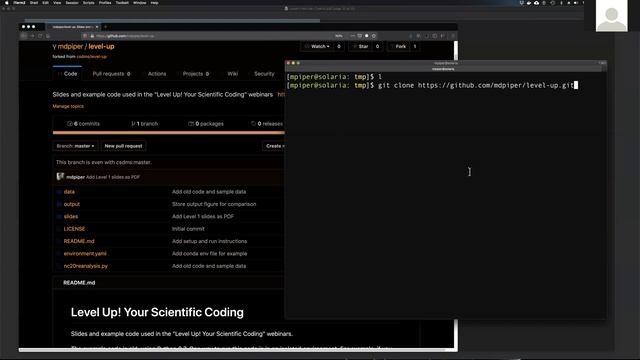Open the Profiles menu
The height and width of the screenshot is (360, 640).
105,2
